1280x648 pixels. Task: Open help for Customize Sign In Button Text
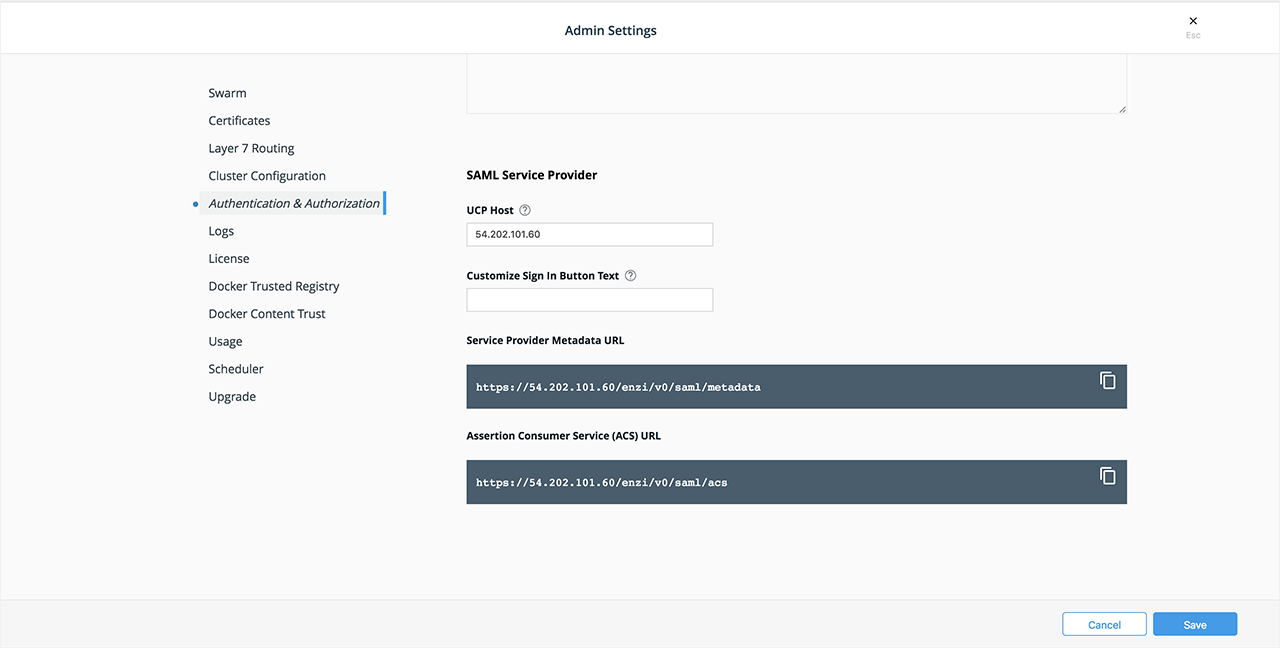tap(630, 275)
